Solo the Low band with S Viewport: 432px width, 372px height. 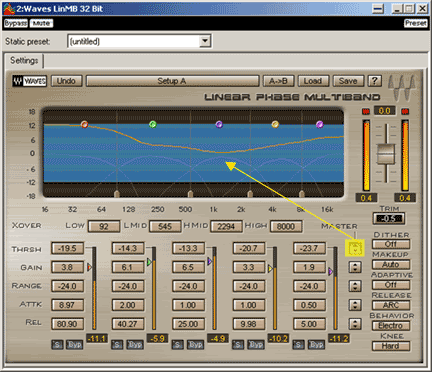(x=57, y=344)
